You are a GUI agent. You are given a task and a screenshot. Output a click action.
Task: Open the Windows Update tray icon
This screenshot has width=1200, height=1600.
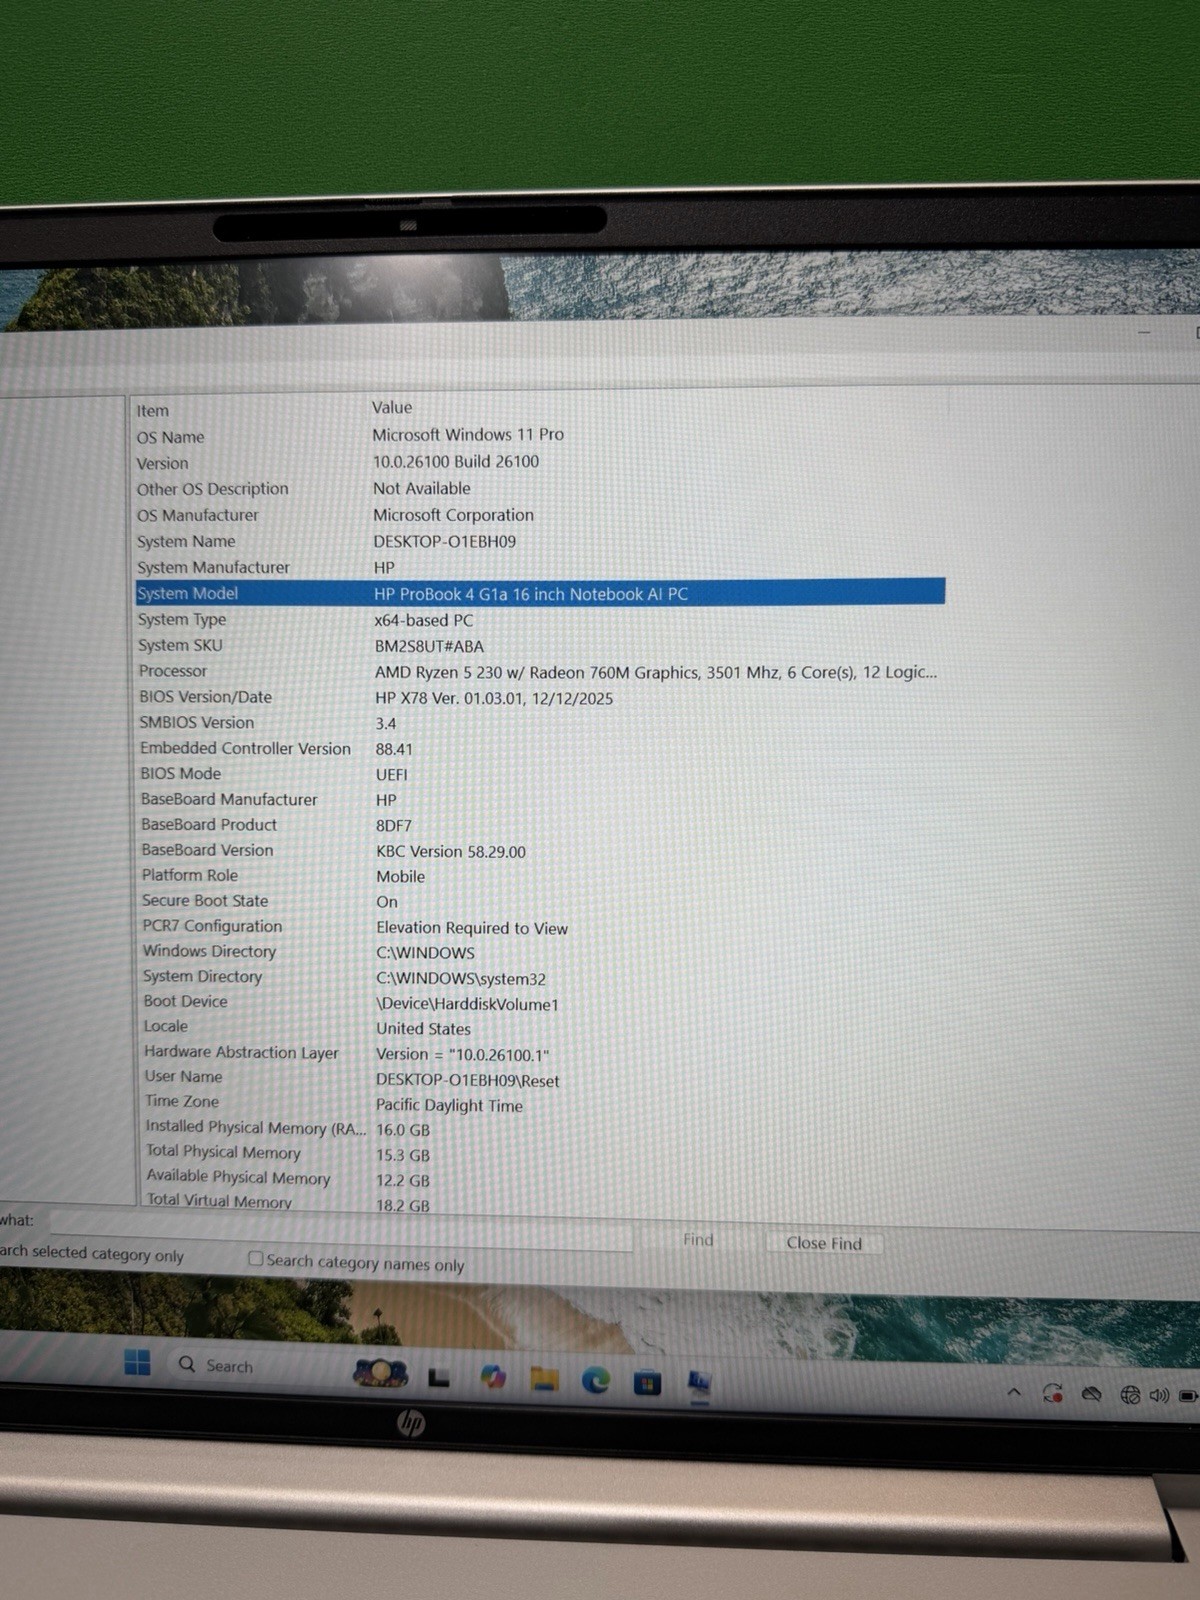point(1052,1392)
